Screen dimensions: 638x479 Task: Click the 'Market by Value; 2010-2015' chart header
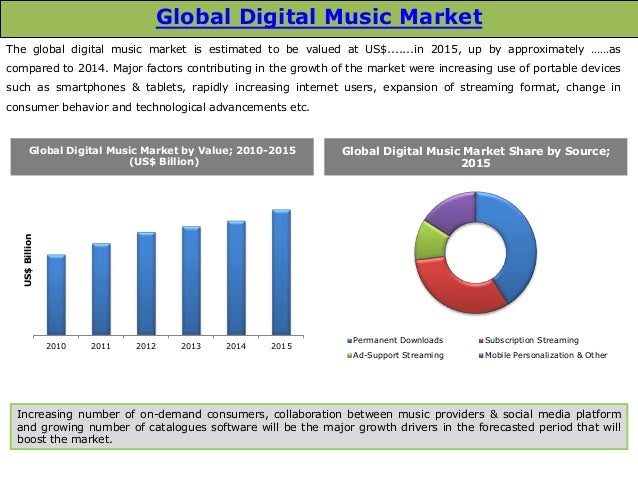tap(162, 157)
